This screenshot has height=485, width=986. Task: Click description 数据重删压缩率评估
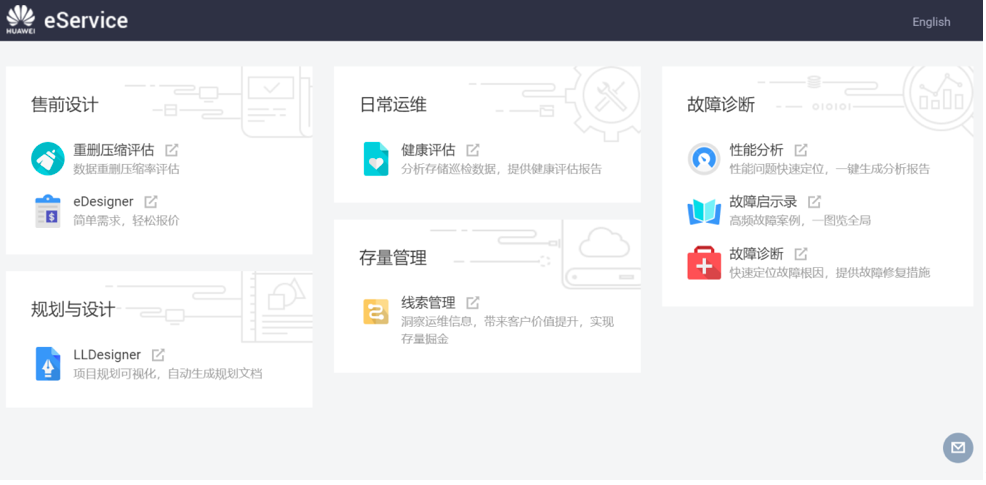tap(126, 169)
